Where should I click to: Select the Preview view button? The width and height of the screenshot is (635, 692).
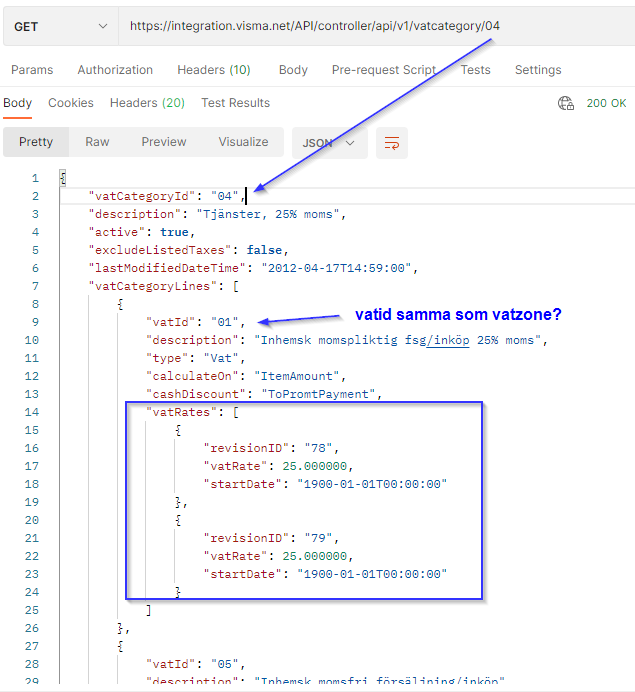coord(164,142)
